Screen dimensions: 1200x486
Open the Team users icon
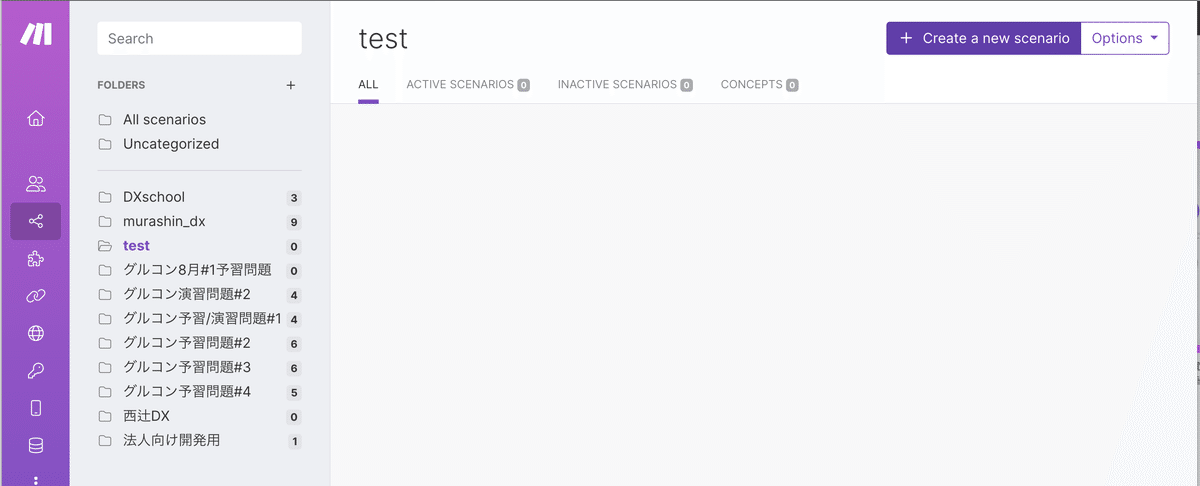[36, 184]
